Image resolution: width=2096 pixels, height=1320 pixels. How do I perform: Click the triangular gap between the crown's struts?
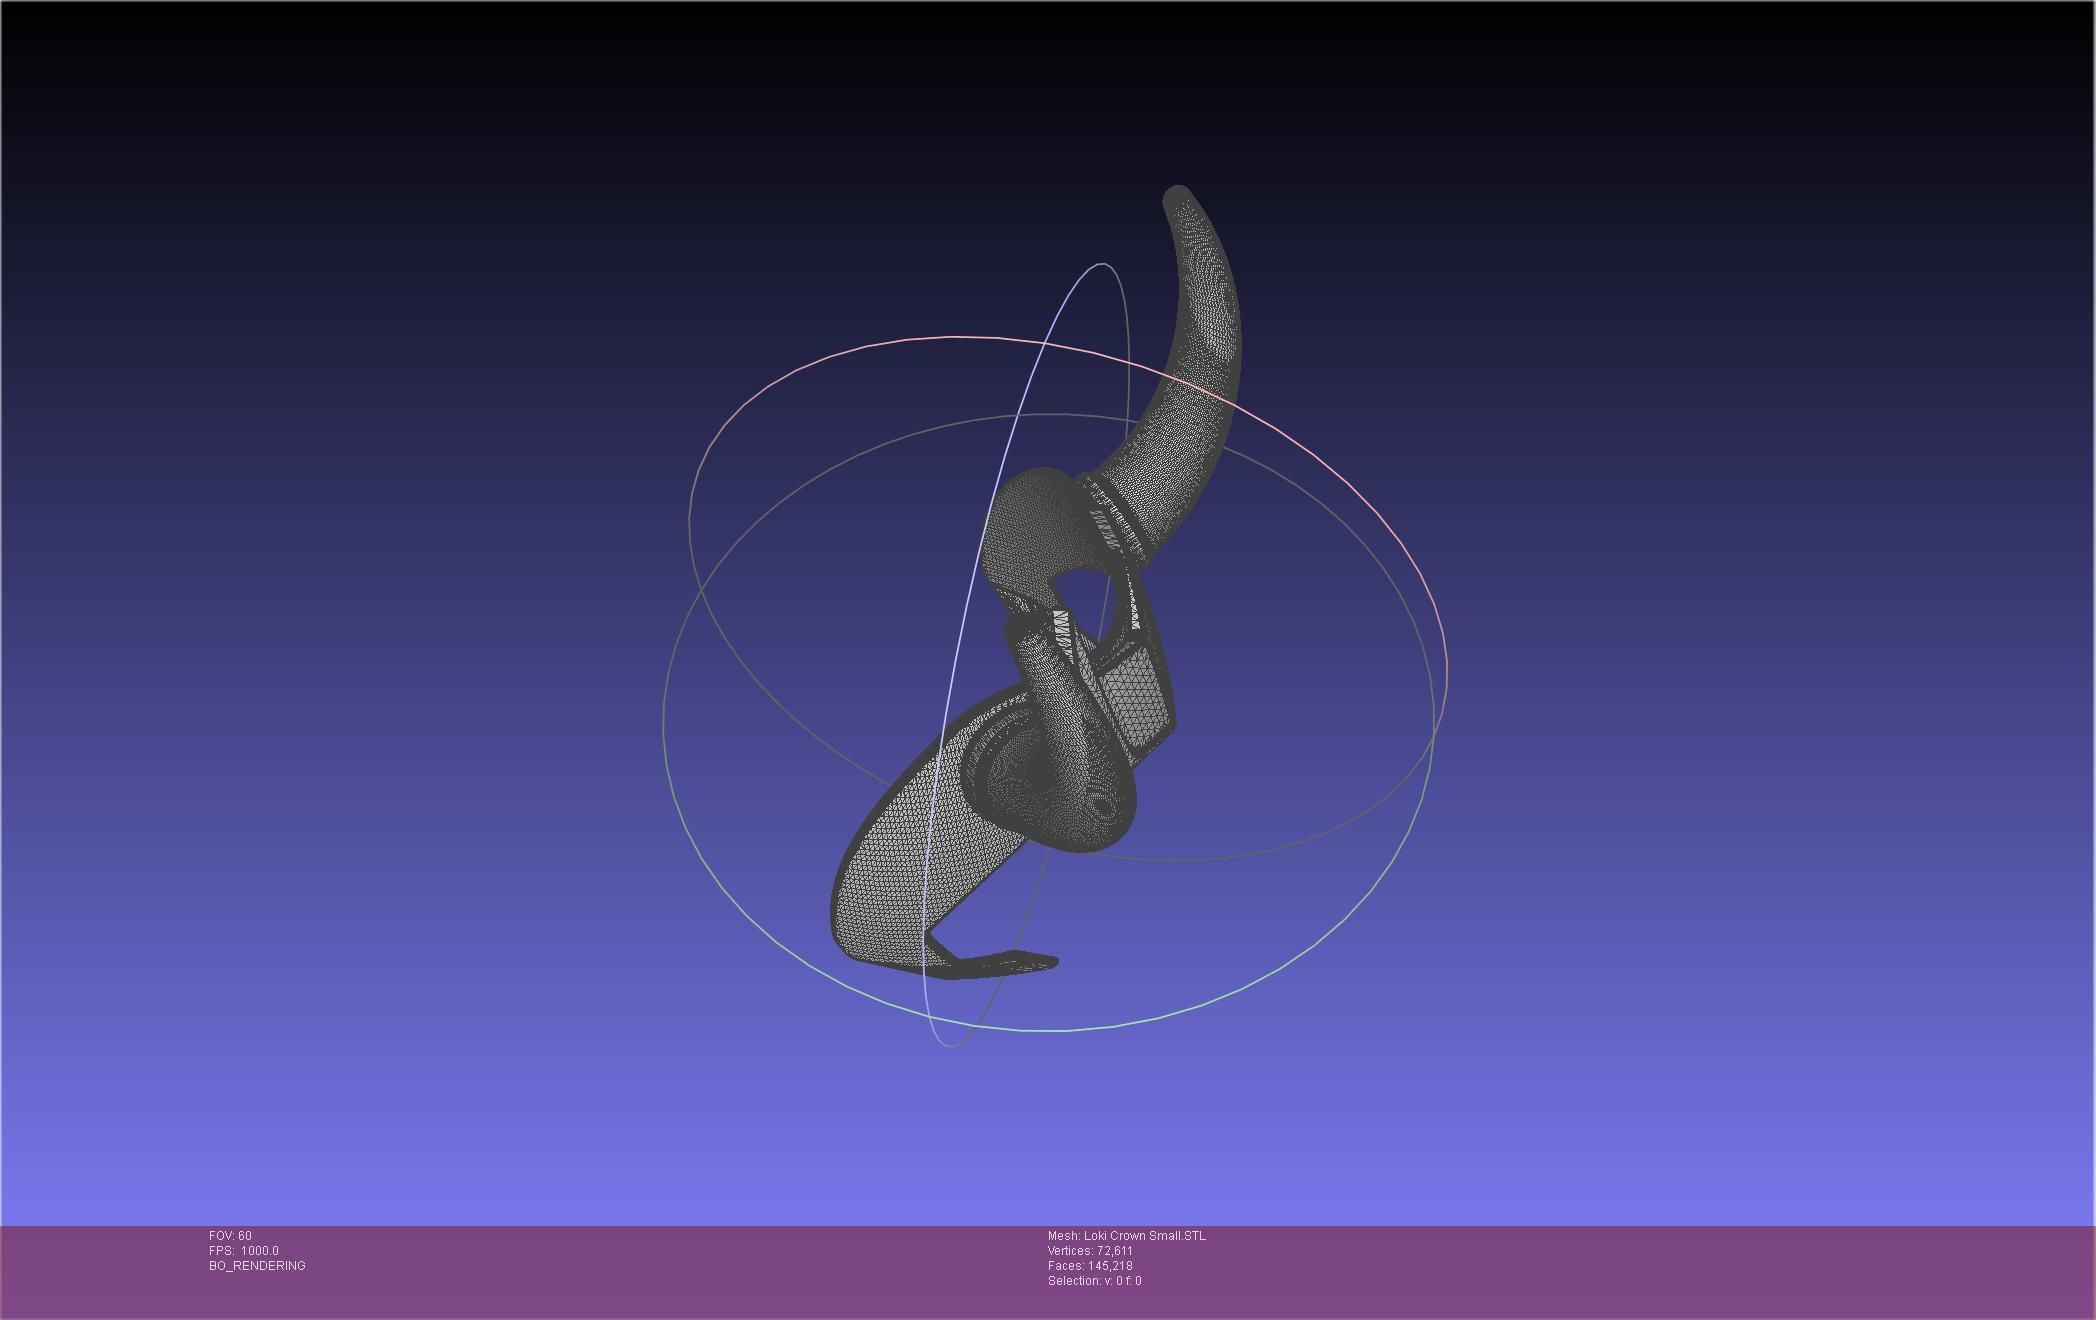click(x=1083, y=590)
